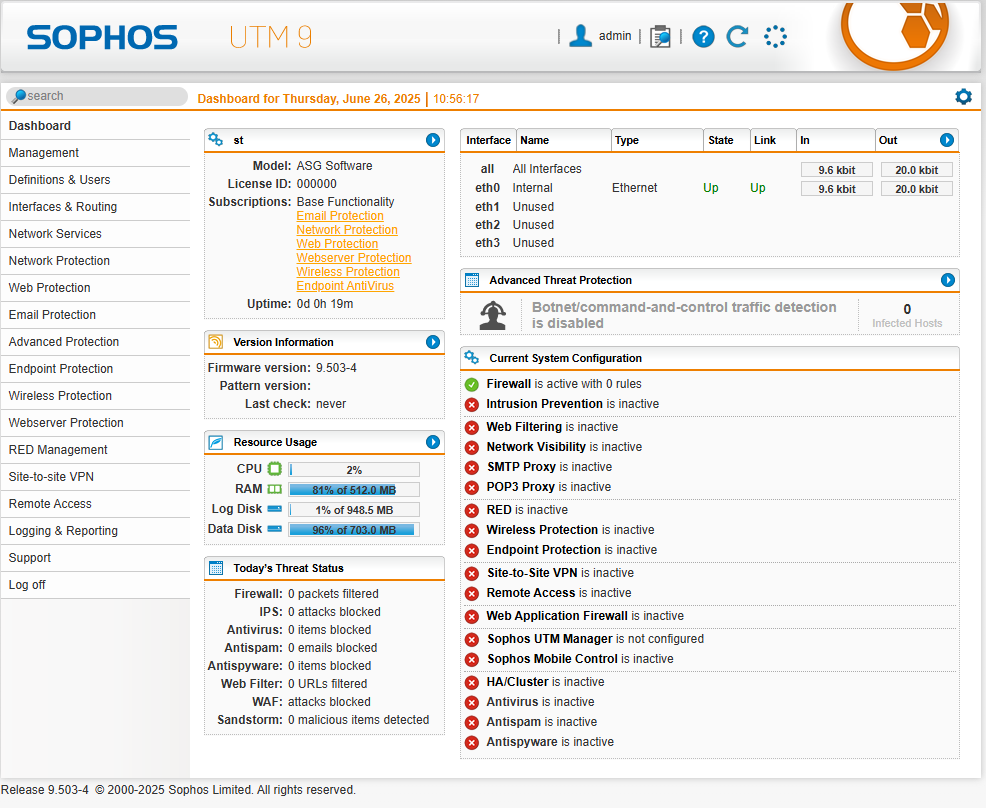Click the green Firewall active status icon
This screenshot has height=808, width=986.
[x=472, y=384]
